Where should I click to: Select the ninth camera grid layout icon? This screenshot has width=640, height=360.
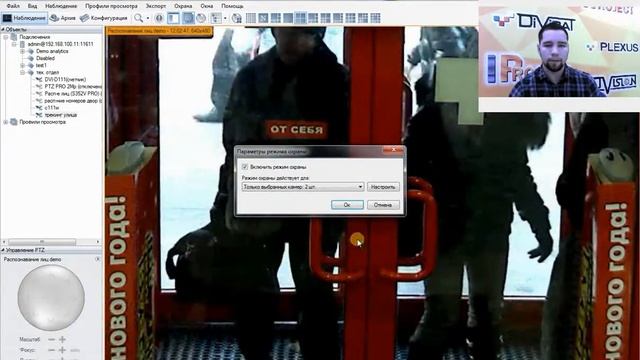tap(351, 18)
